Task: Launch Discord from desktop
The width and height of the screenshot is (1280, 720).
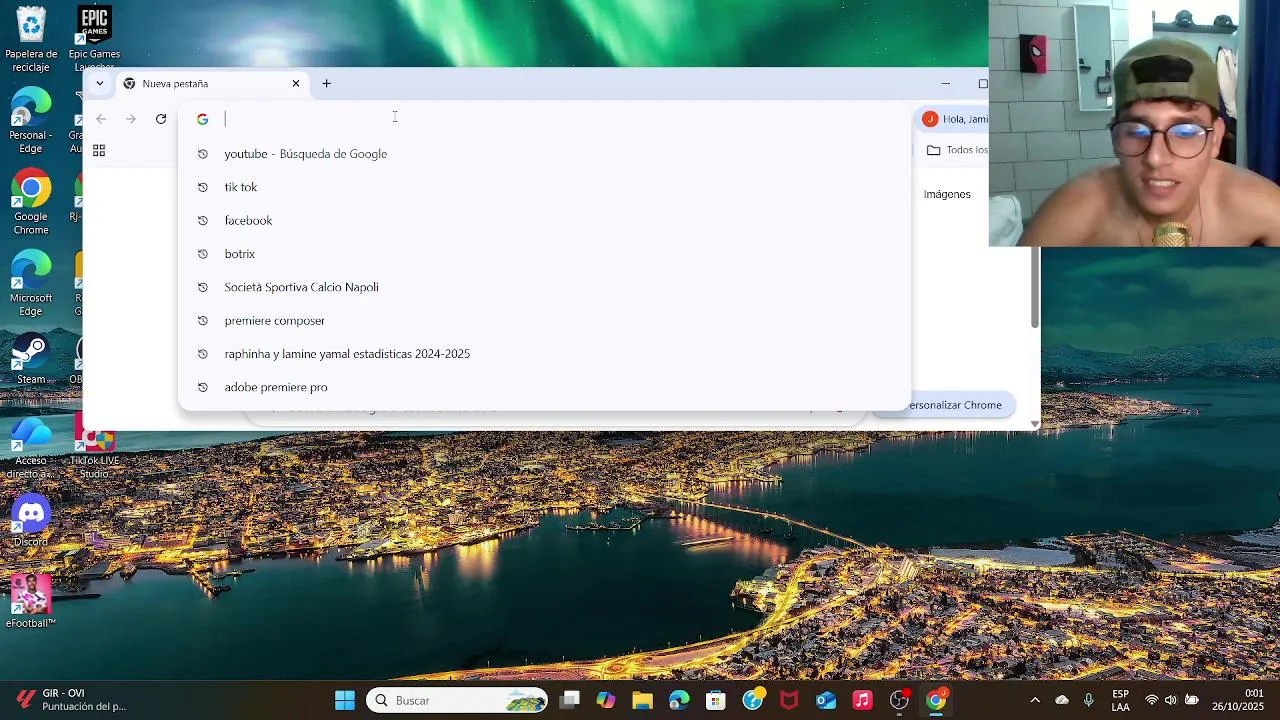Action: click(31, 521)
